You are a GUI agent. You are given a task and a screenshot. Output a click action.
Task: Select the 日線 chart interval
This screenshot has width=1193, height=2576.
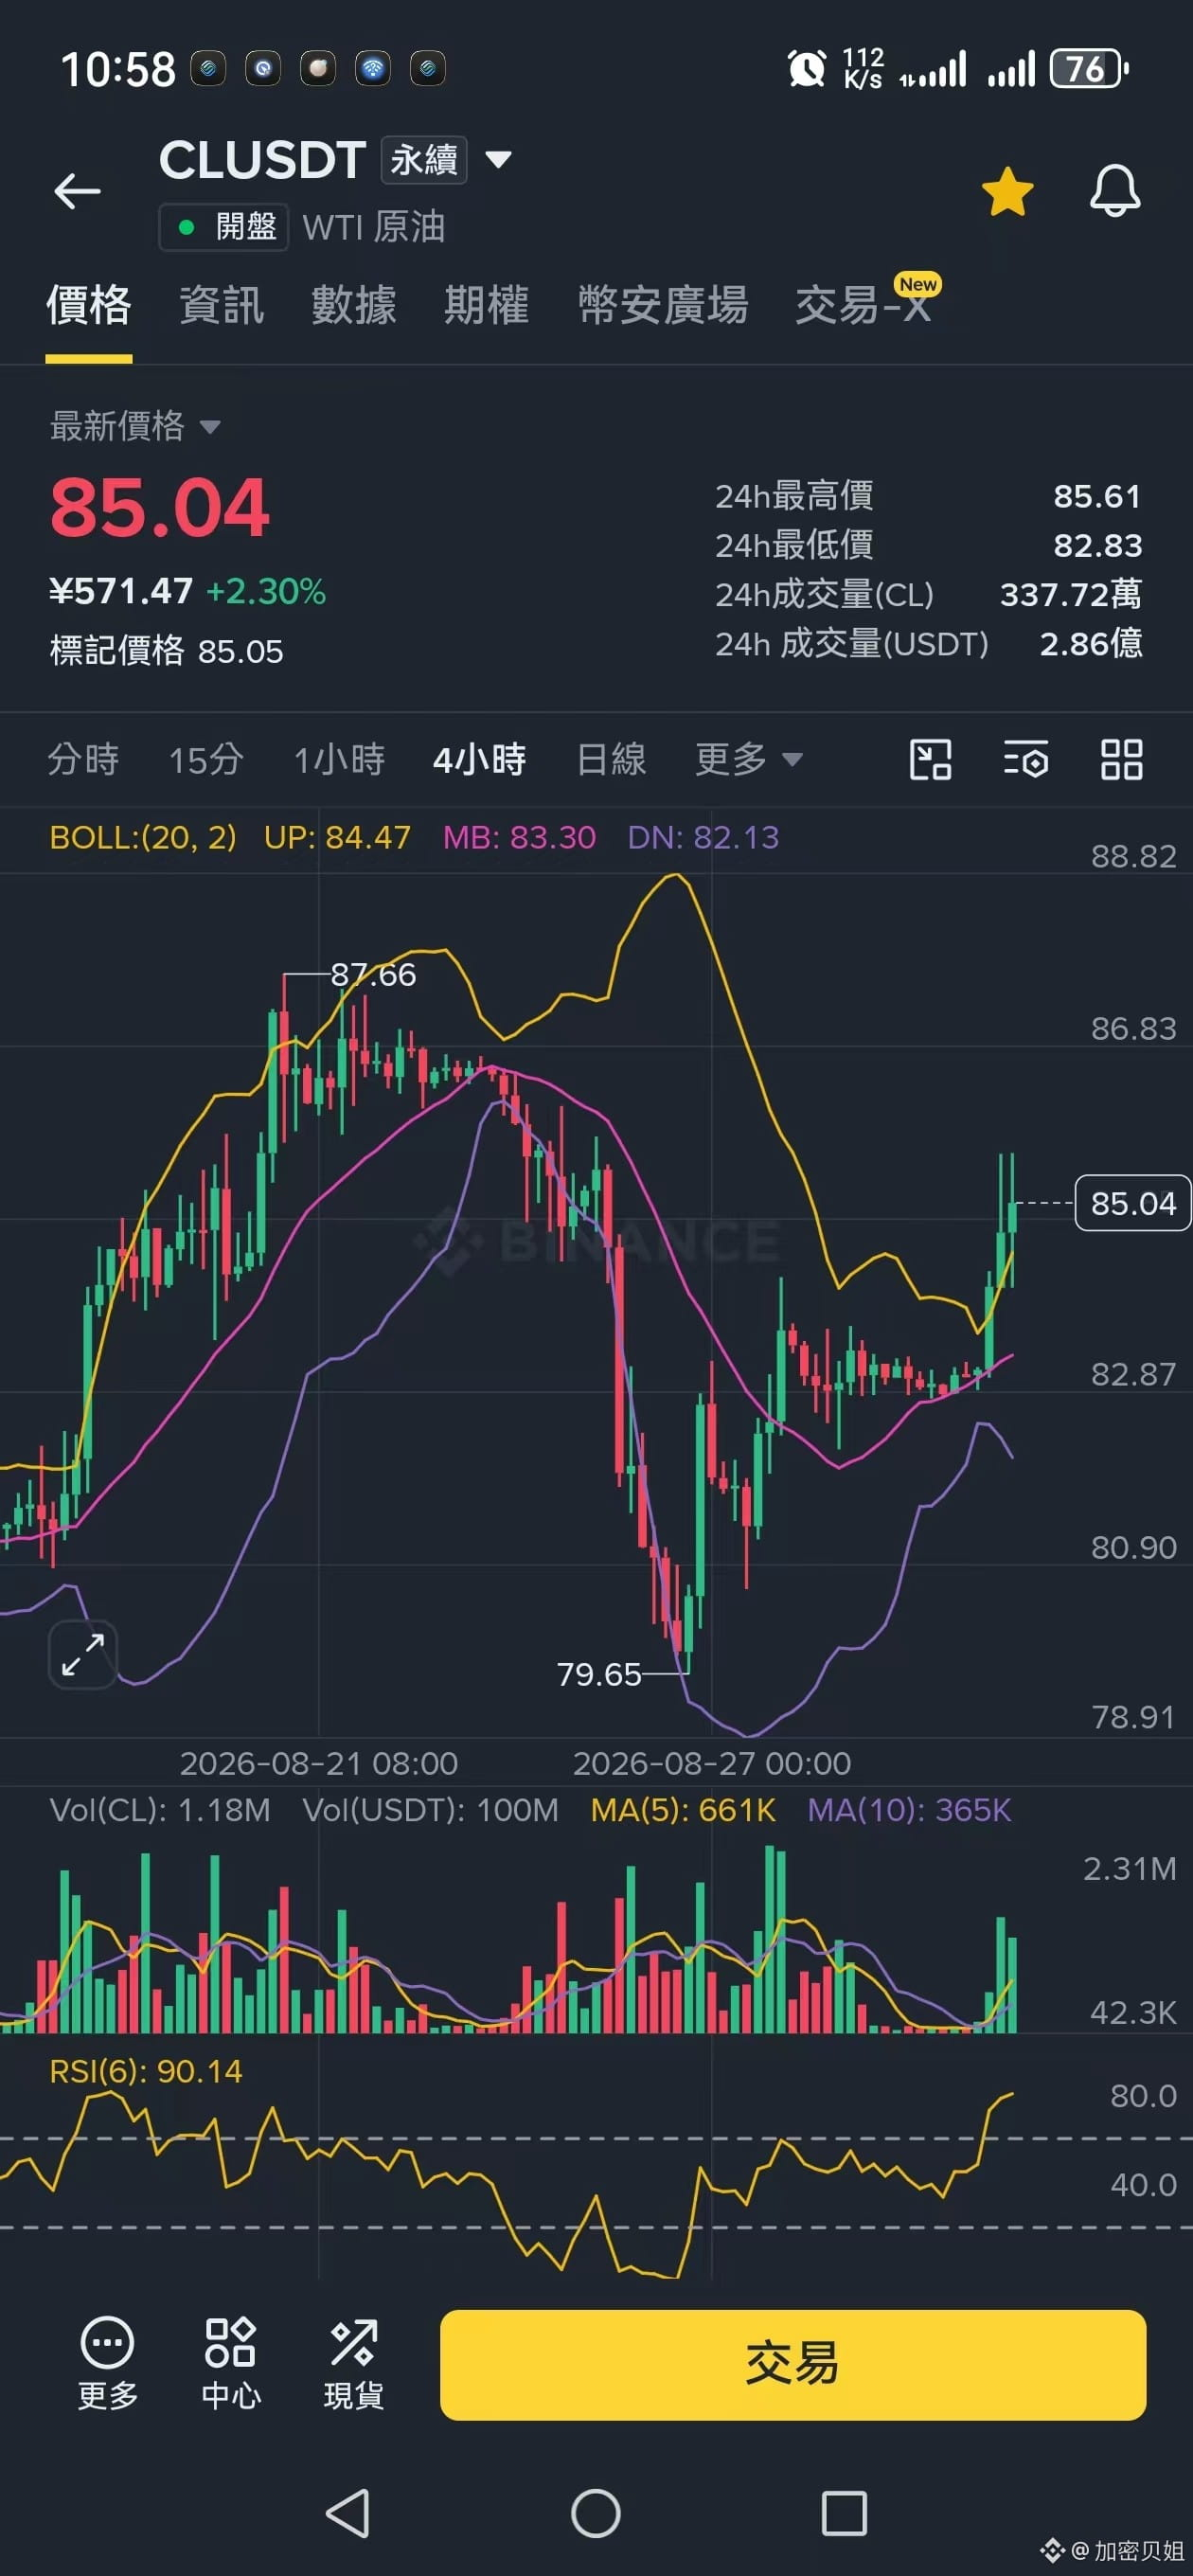pos(611,759)
